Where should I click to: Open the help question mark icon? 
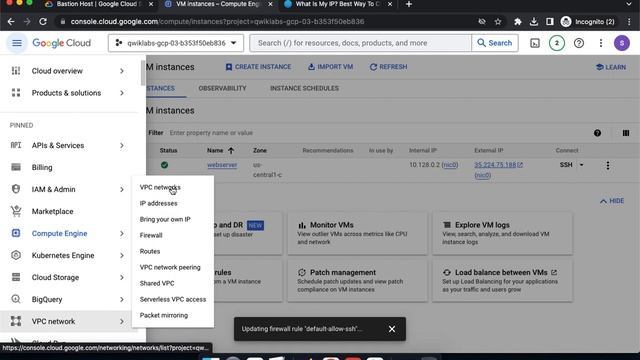point(579,43)
